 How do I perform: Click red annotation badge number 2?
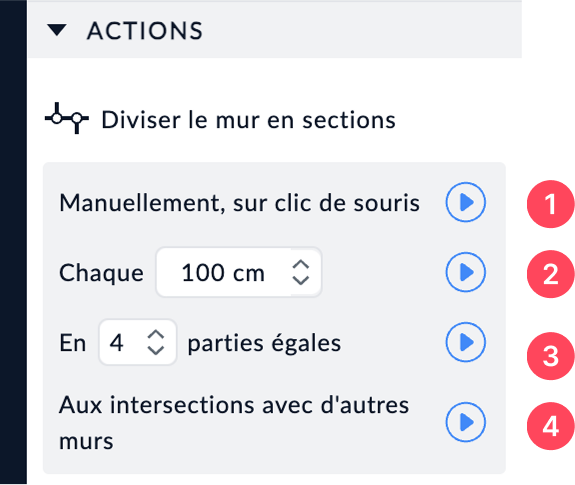[x=550, y=274]
